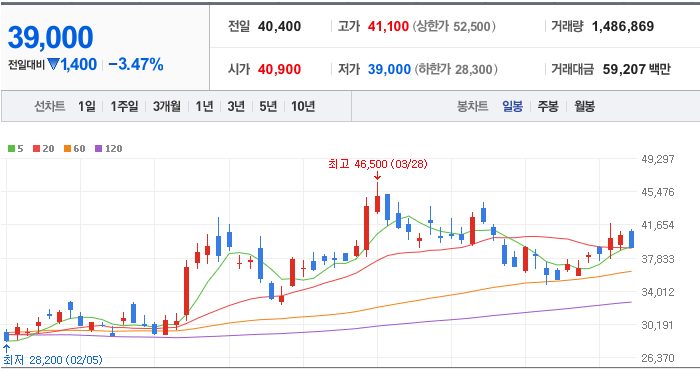The height and width of the screenshot is (371, 700).
Task: Click the change amount 1,400
Action: click(79, 65)
